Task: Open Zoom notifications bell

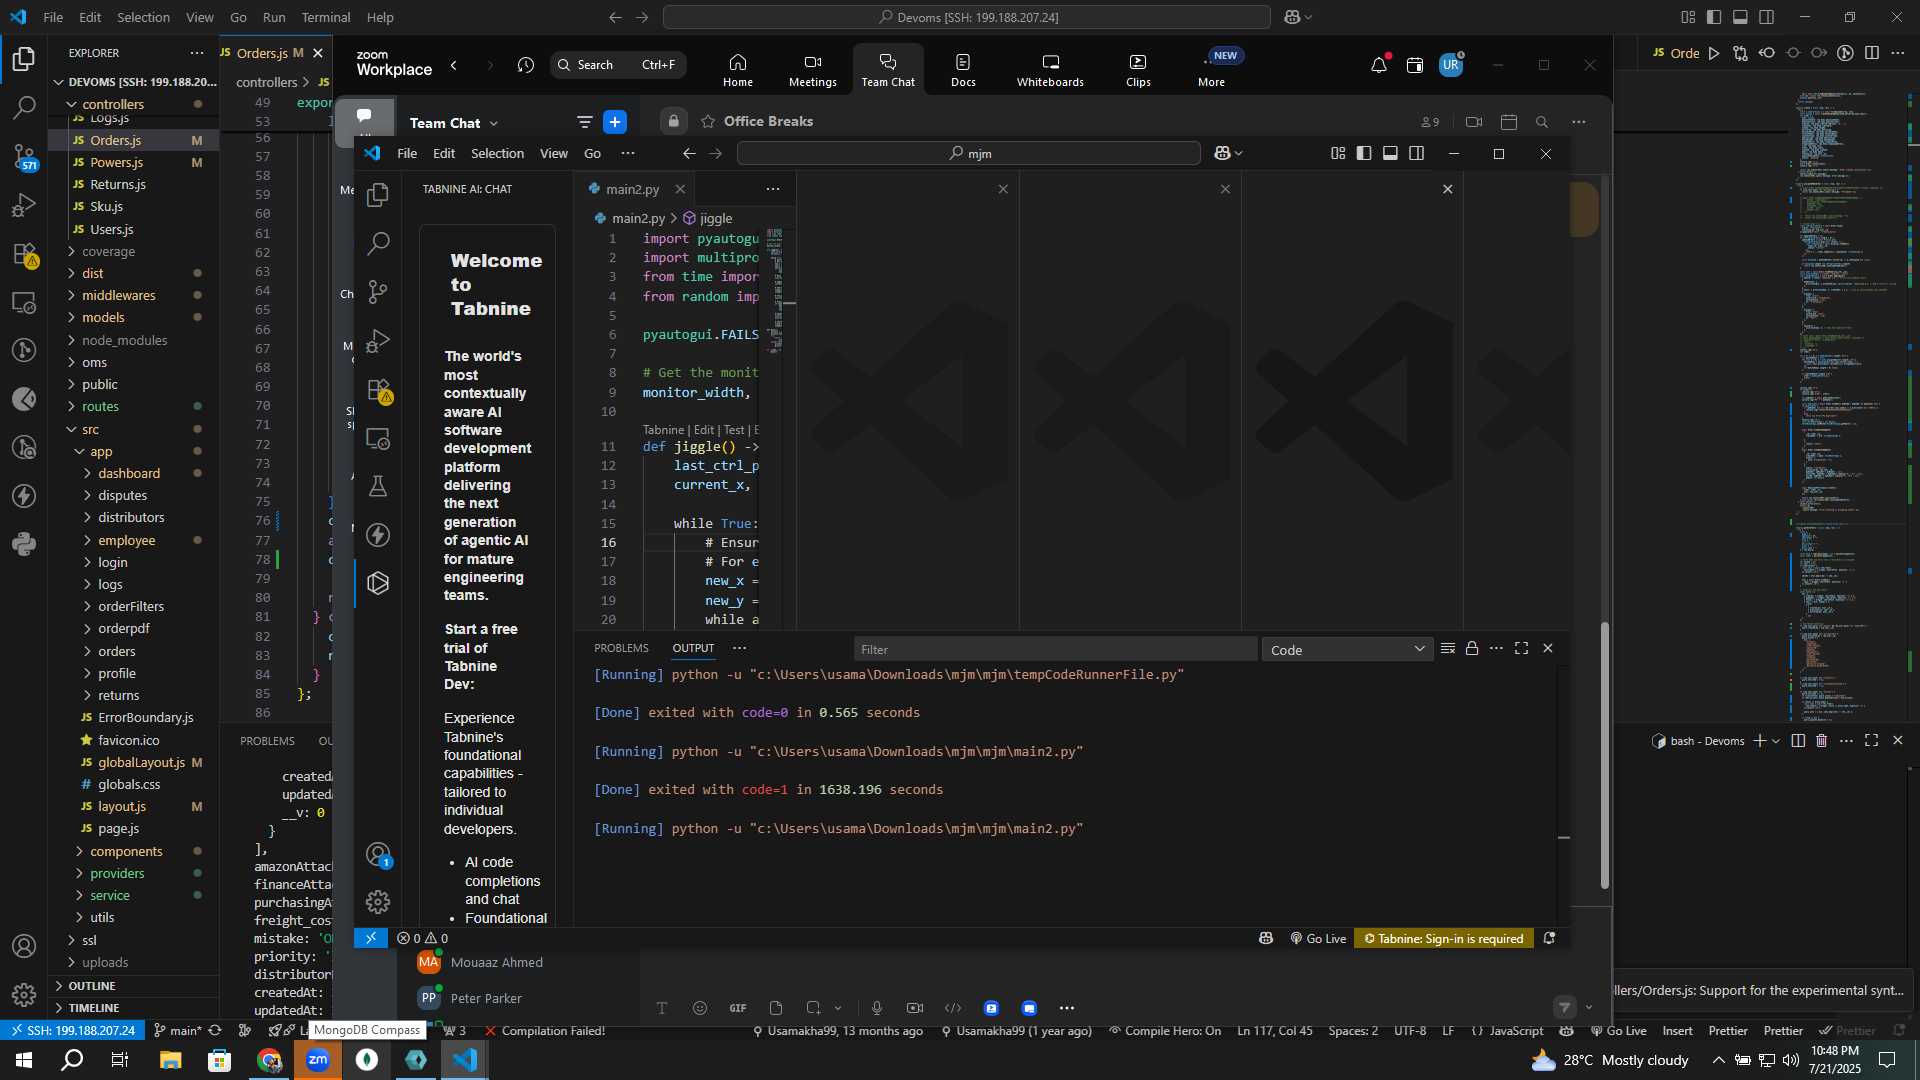Action: click(1379, 65)
